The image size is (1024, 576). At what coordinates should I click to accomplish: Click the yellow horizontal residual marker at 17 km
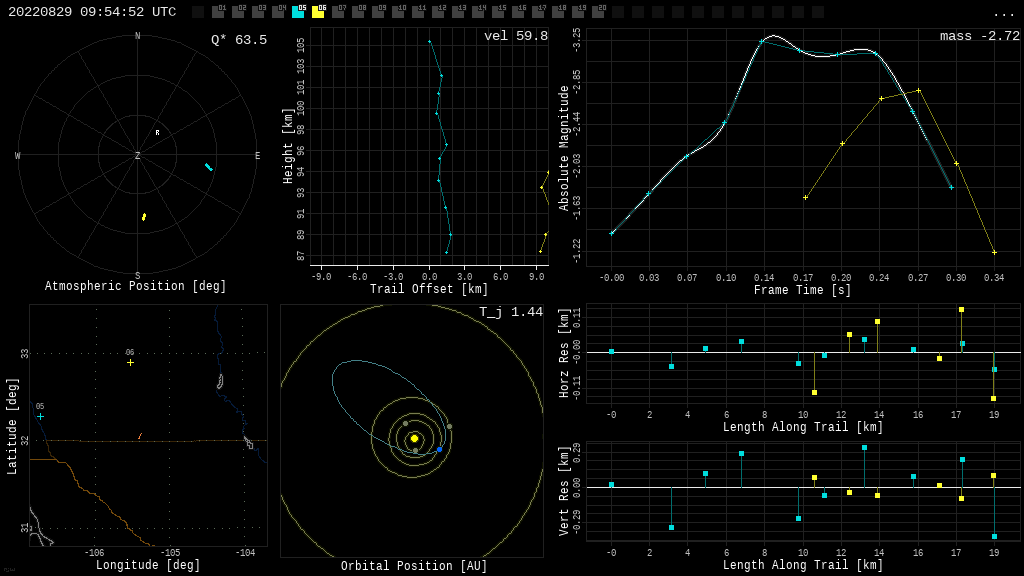coord(961,310)
